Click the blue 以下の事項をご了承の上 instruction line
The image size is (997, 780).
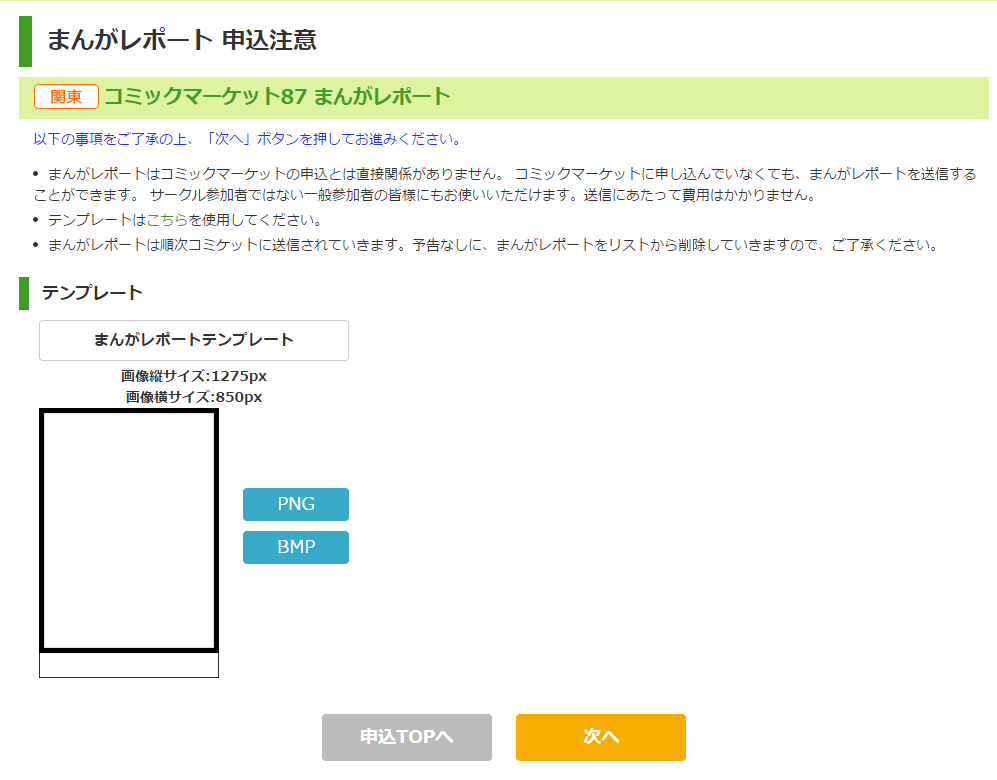pyautogui.click(x=248, y=139)
